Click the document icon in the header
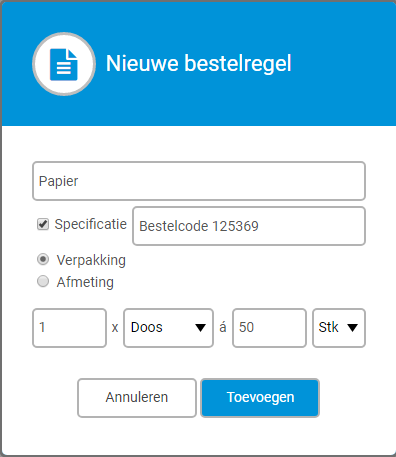 [x=64, y=64]
